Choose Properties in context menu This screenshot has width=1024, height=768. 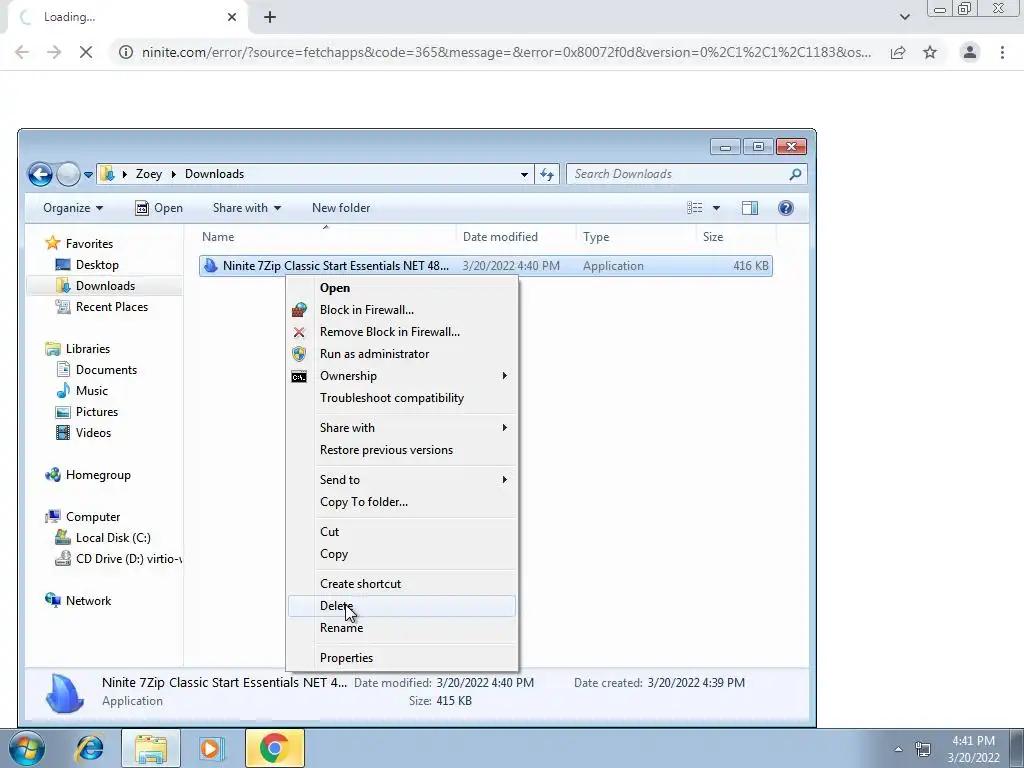coord(402,658)
